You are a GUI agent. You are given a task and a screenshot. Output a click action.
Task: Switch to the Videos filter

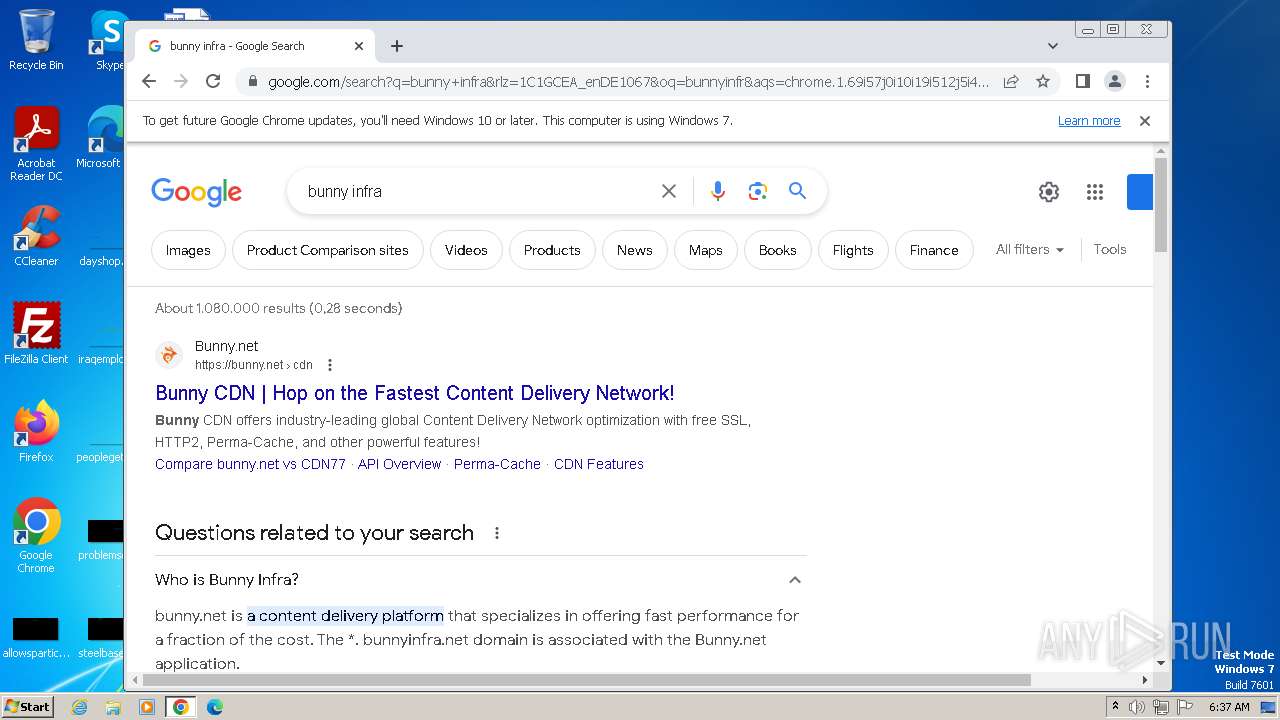tap(466, 250)
